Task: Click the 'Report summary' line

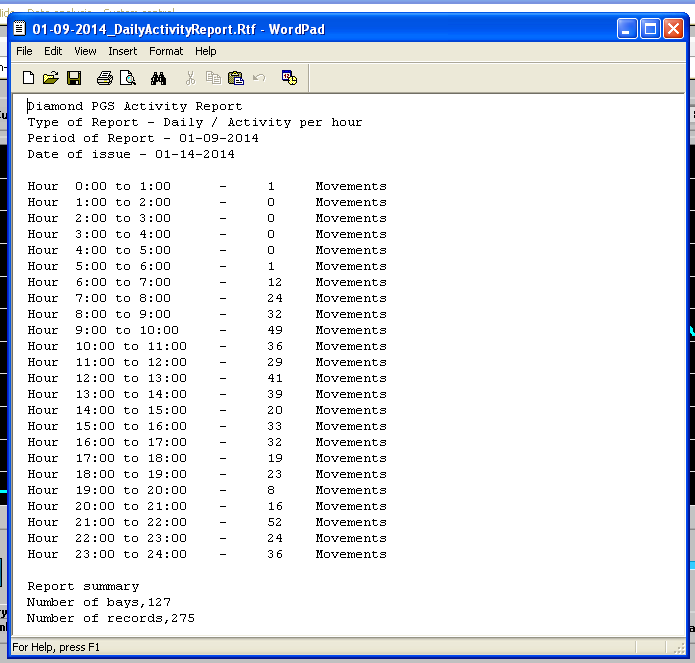Action: pyautogui.click(x=83, y=586)
